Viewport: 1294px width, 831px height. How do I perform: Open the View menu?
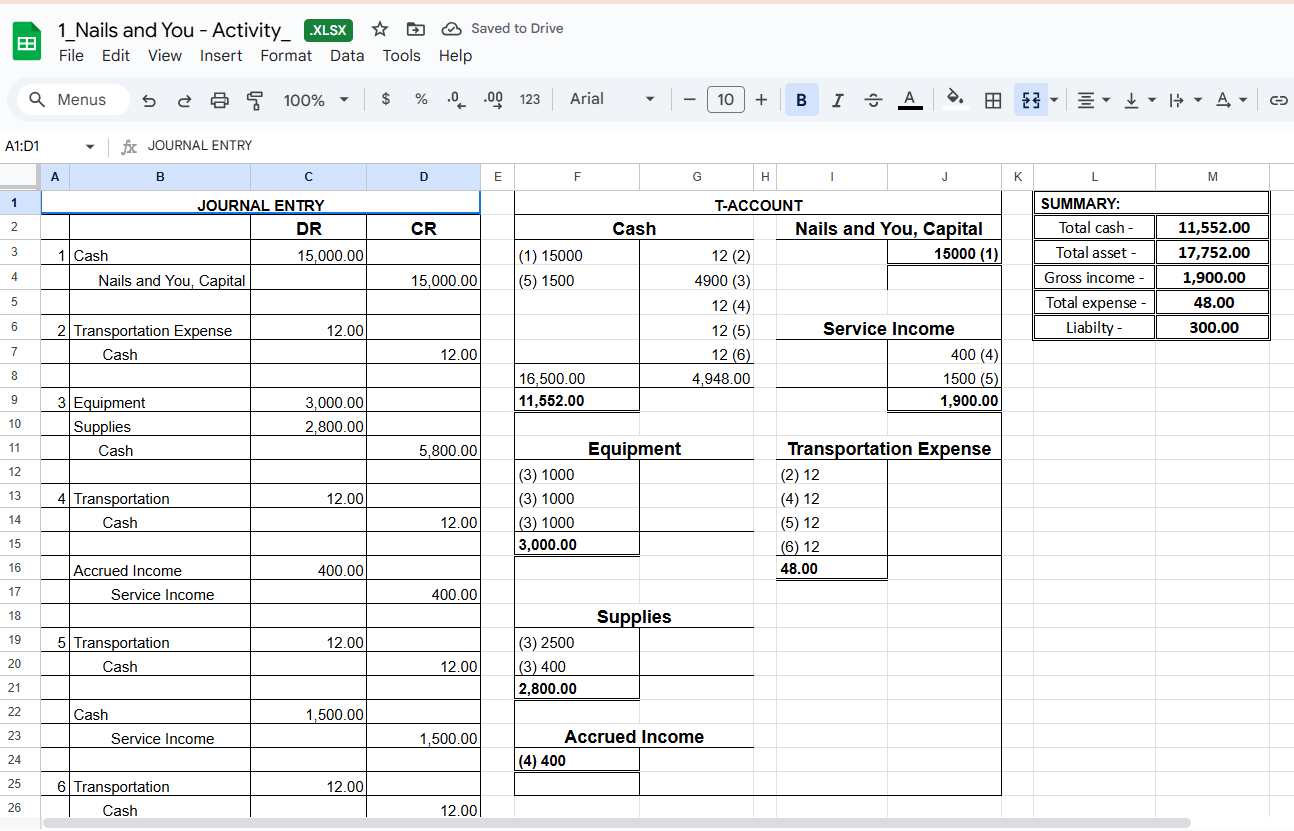pos(165,56)
